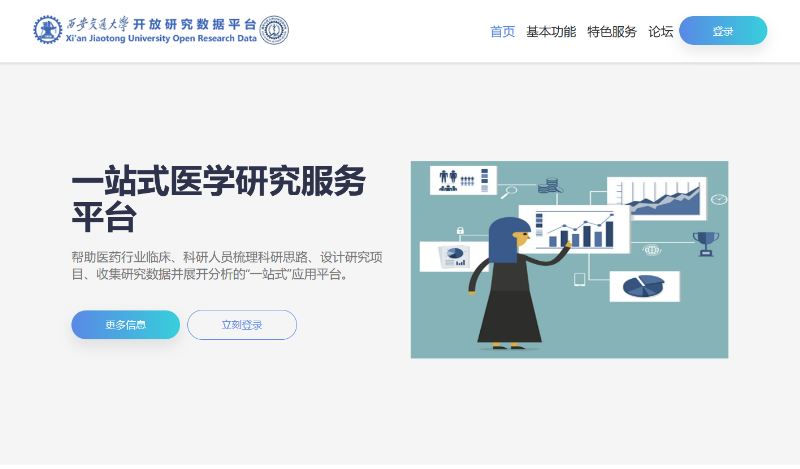Click the magnifying glass icon in illustration
The height and width of the screenshot is (469, 800).
pyautogui.click(x=510, y=190)
